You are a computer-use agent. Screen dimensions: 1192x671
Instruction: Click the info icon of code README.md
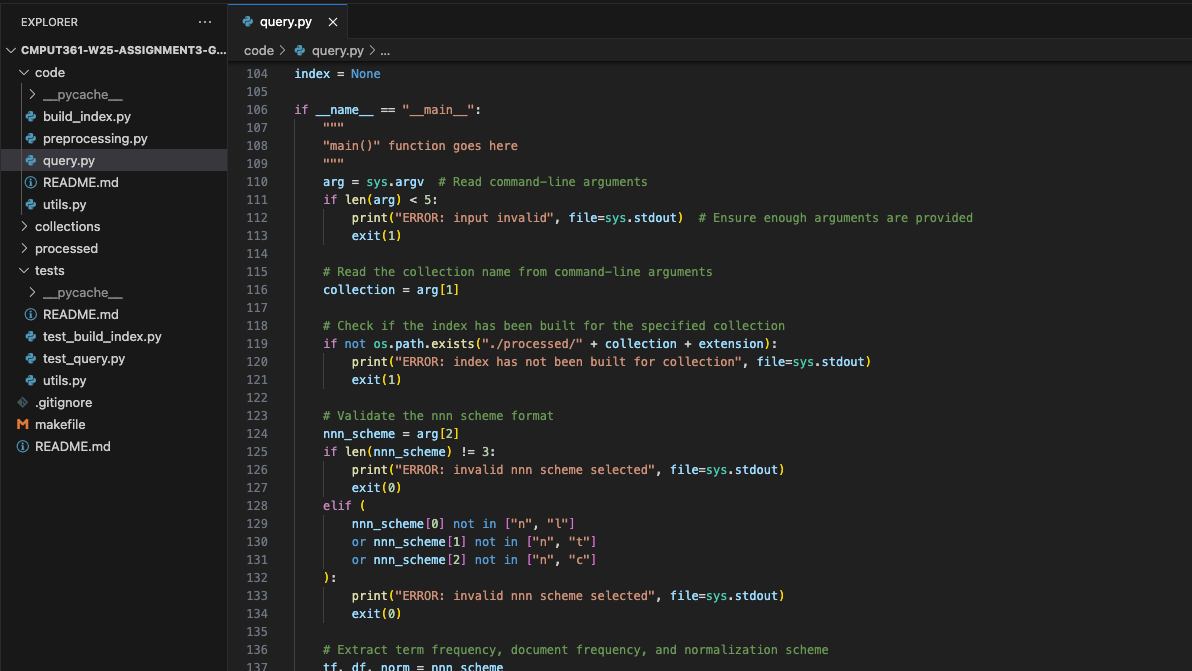tap(31, 183)
